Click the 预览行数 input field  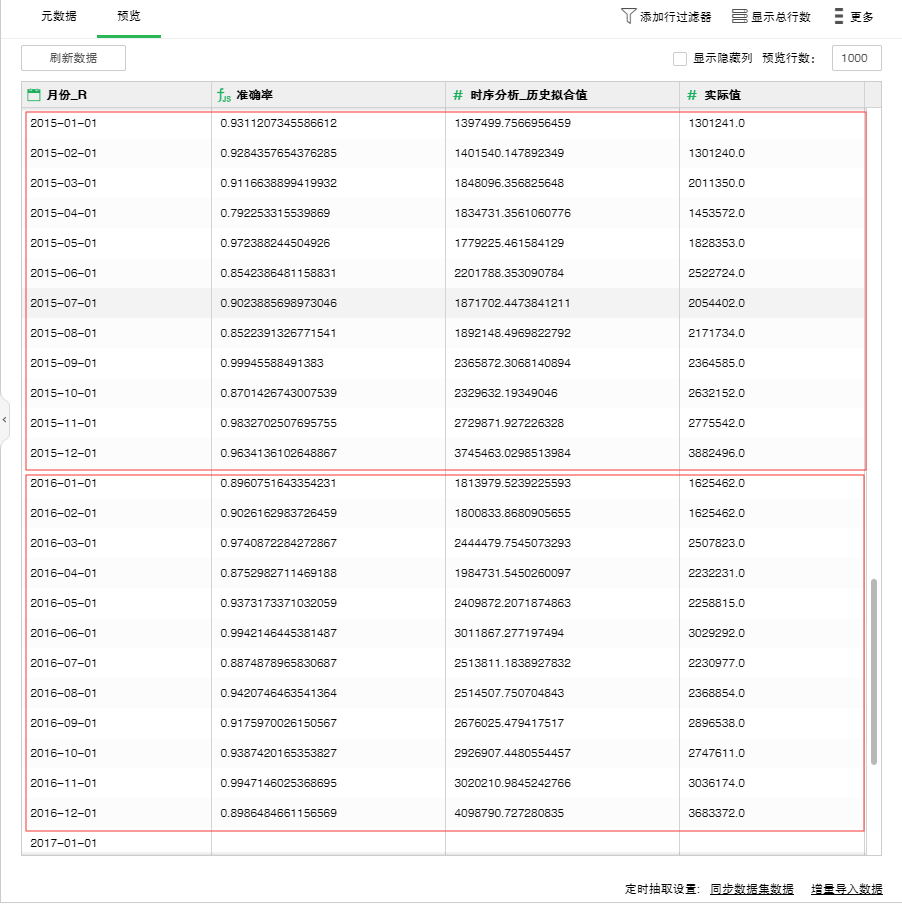[856, 58]
